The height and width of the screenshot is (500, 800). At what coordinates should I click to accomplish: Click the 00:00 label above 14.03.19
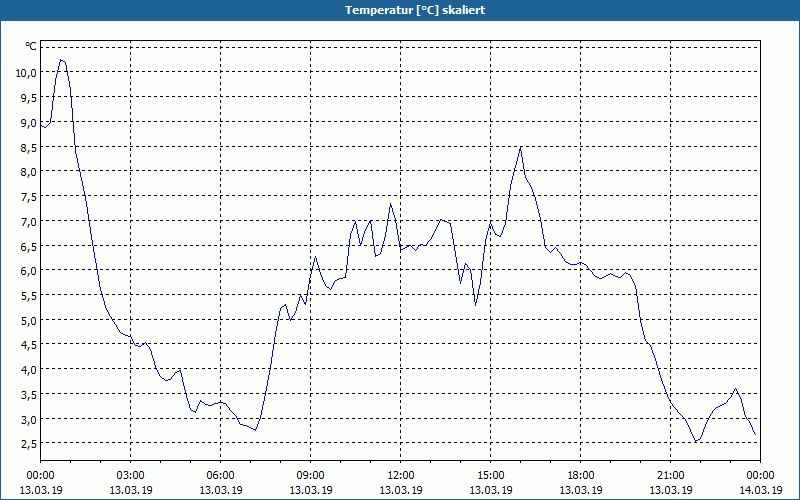[x=761, y=476]
